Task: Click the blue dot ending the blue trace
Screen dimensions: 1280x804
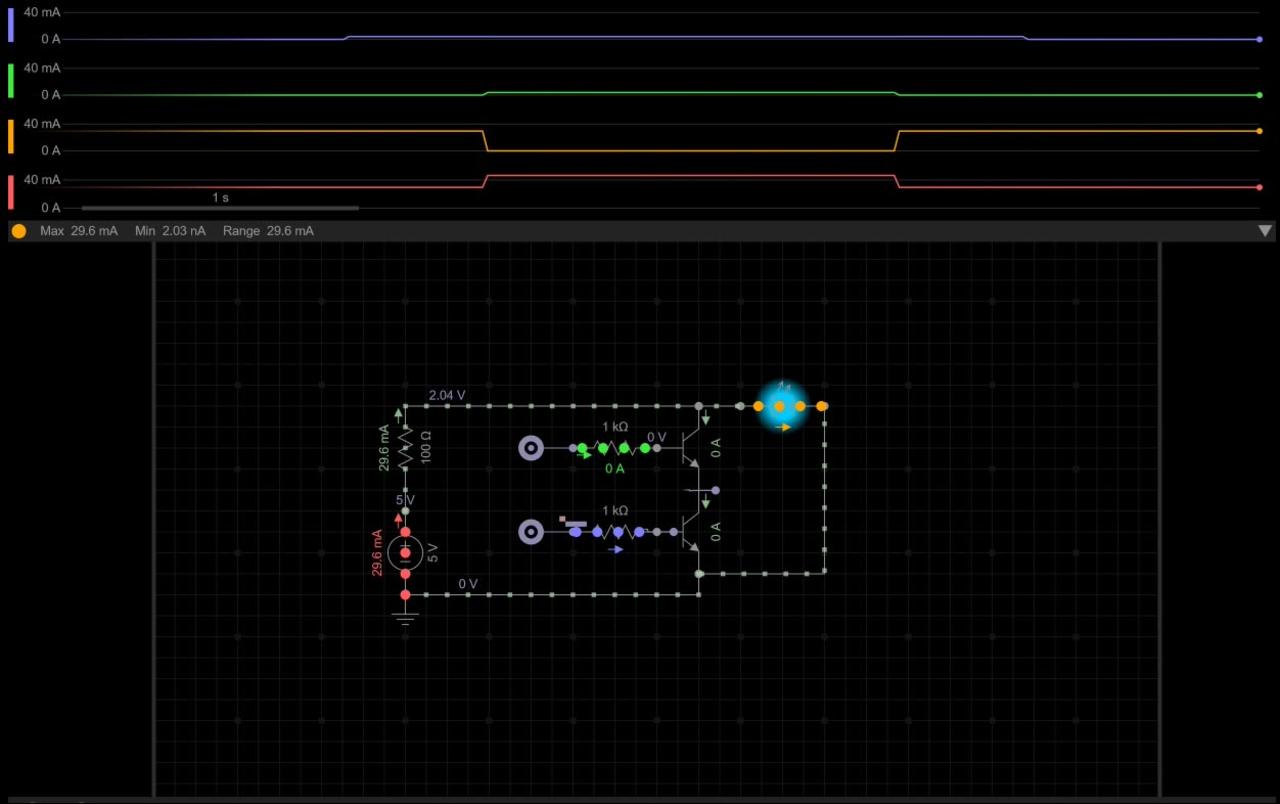Action: pos(1259,39)
